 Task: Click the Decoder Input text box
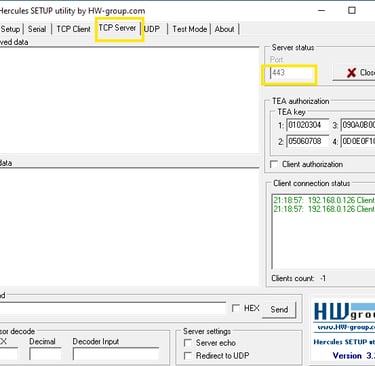(x=116, y=354)
